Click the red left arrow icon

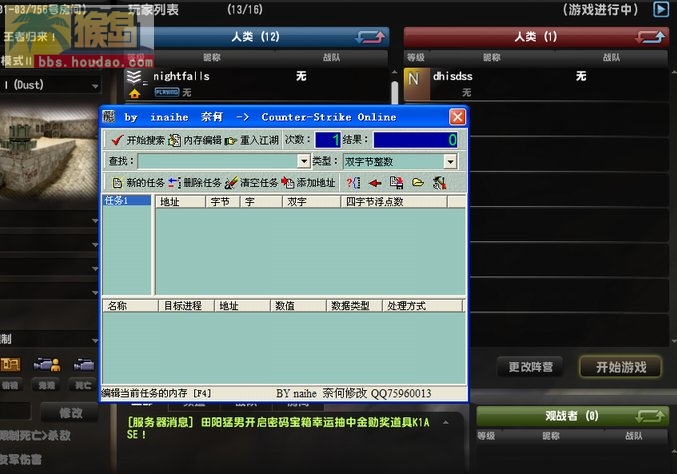point(375,183)
